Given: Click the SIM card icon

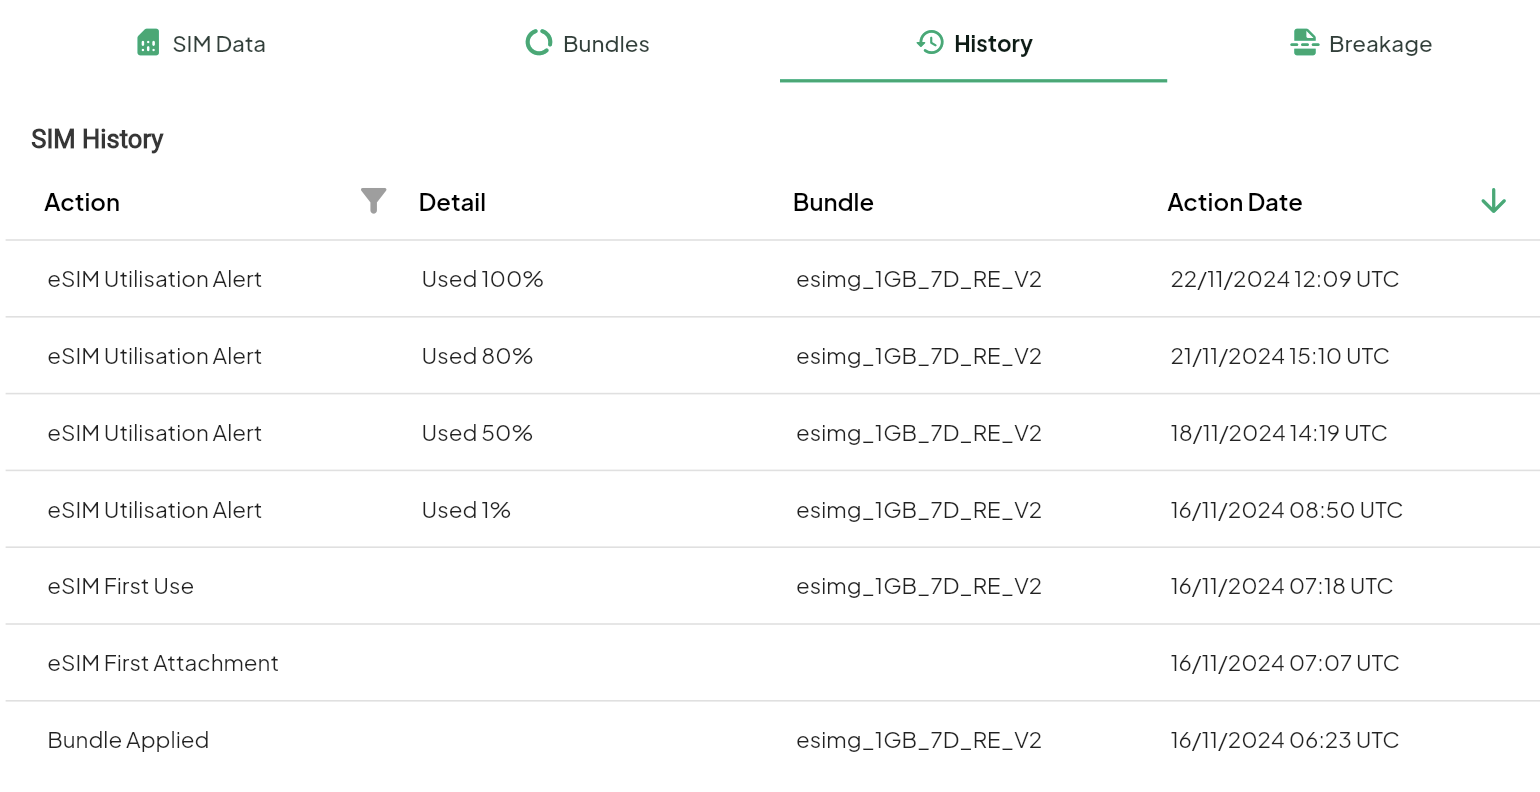Looking at the screenshot, I should [148, 43].
